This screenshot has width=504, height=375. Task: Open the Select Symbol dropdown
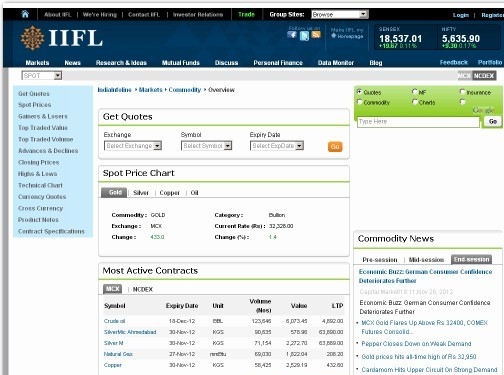tap(206, 146)
